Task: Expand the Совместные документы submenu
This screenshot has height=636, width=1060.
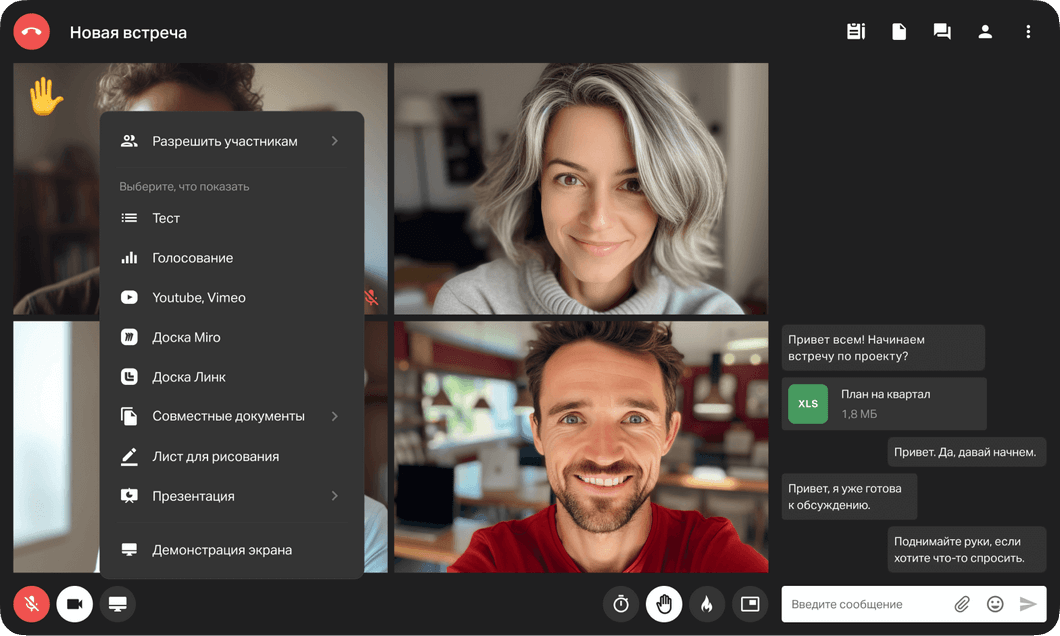Action: 335,416
